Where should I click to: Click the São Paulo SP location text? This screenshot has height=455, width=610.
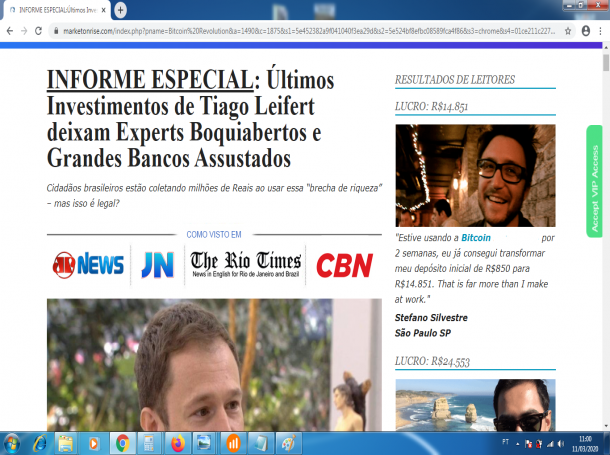(423, 333)
